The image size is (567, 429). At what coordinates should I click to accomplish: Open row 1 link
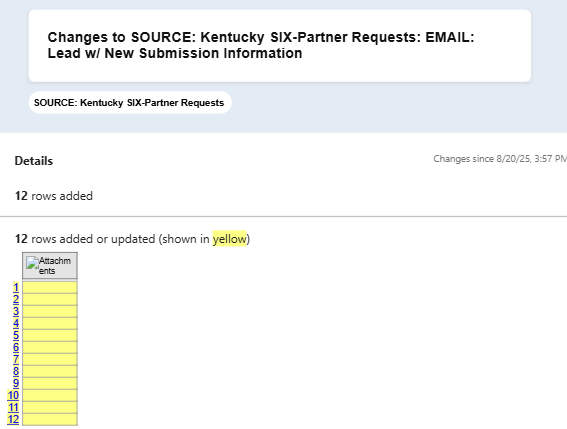click(16, 288)
